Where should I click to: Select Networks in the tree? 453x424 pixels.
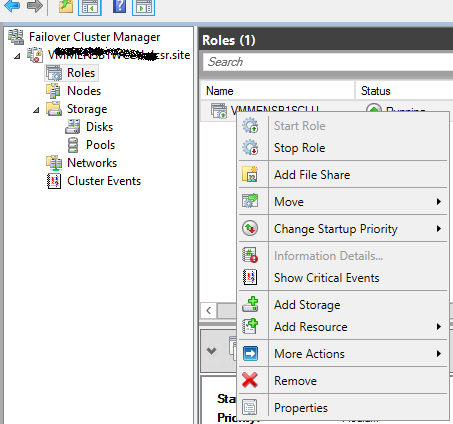click(x=92, y=163)
